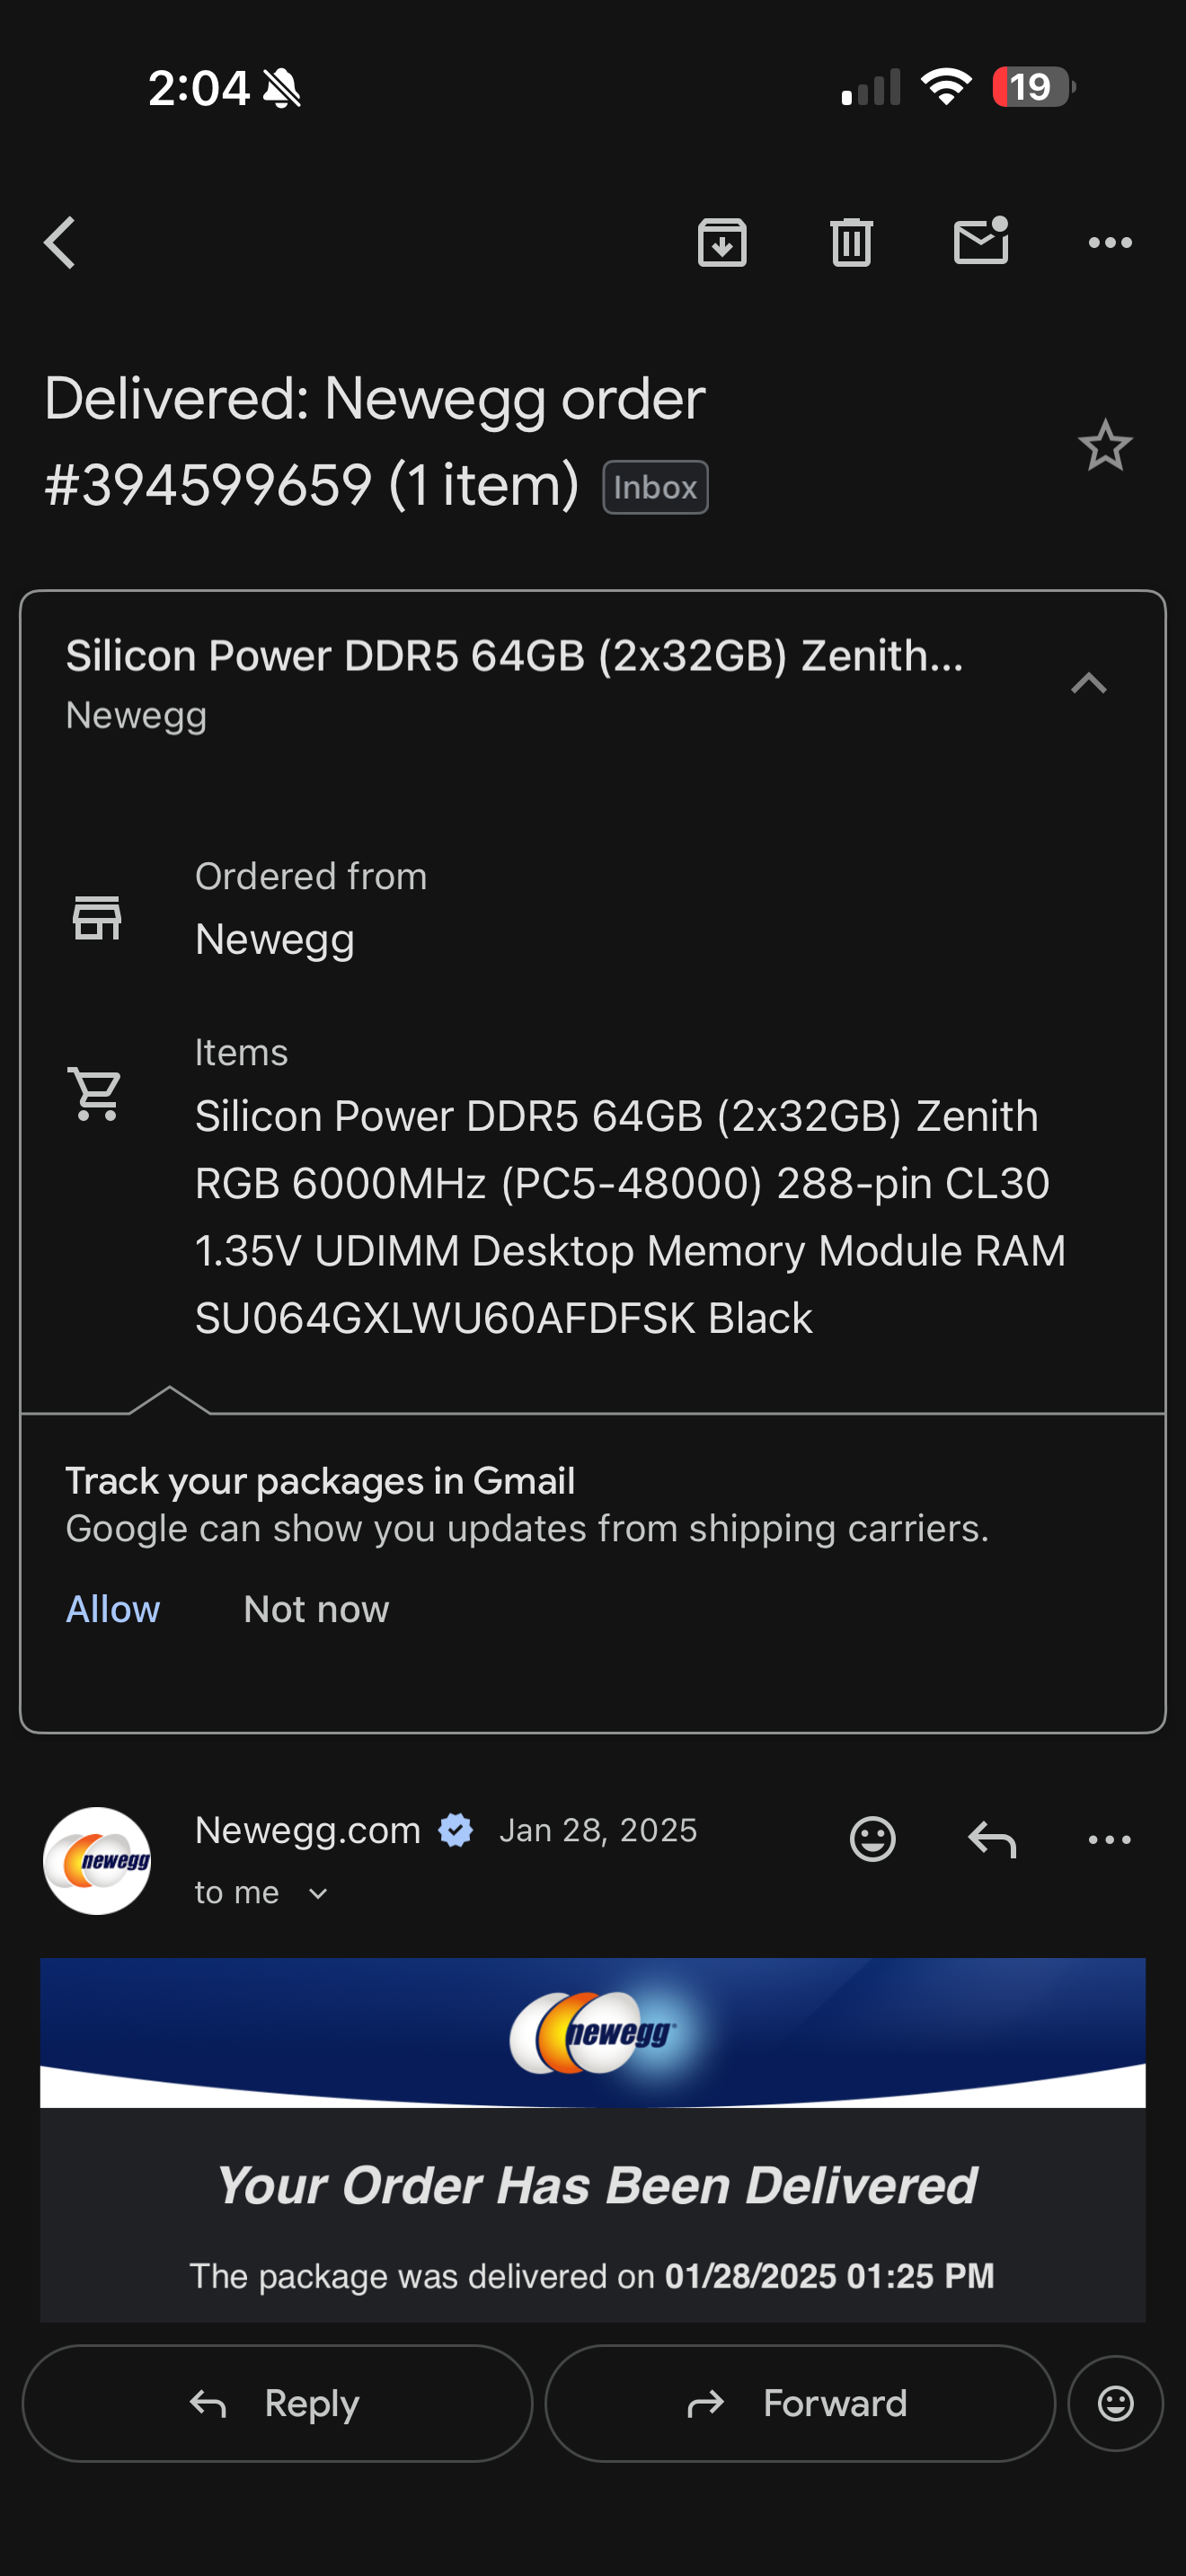Image resolution: width=1186 pixels, height=2576 pixels.
Task: Open message options beside the sender
Action: 1109,1839
